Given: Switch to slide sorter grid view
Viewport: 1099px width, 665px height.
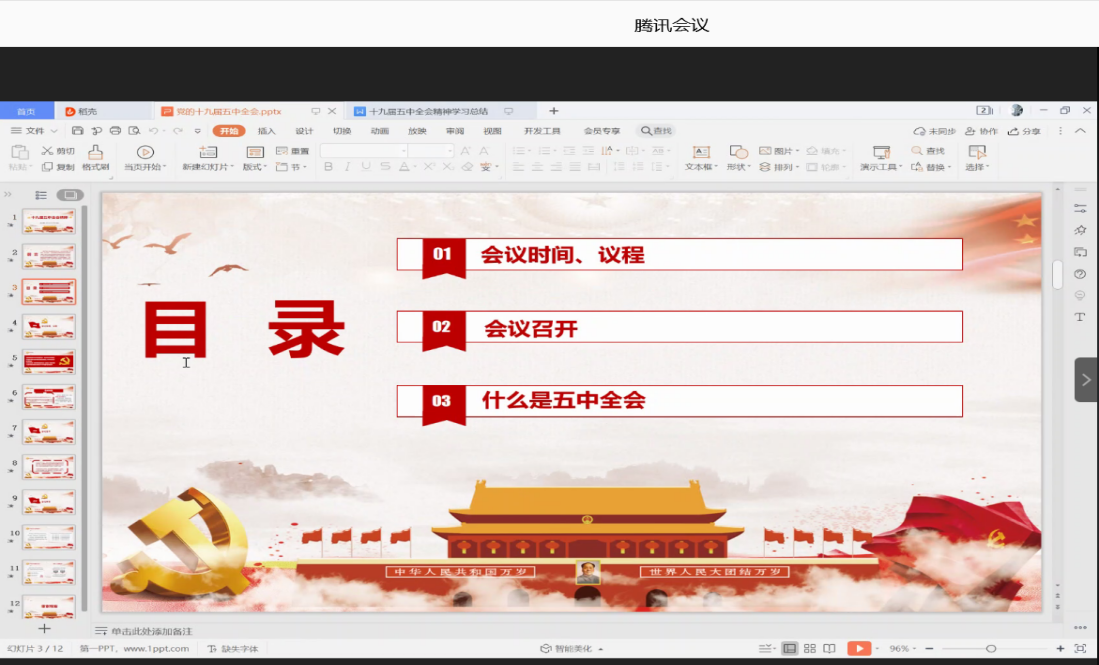Looking at the screenshot, I should tap(810, 648).
